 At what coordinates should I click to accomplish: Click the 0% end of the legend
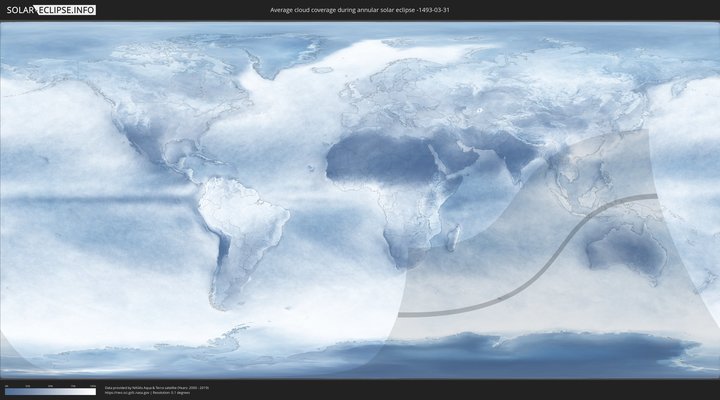(x=6, y=391)
